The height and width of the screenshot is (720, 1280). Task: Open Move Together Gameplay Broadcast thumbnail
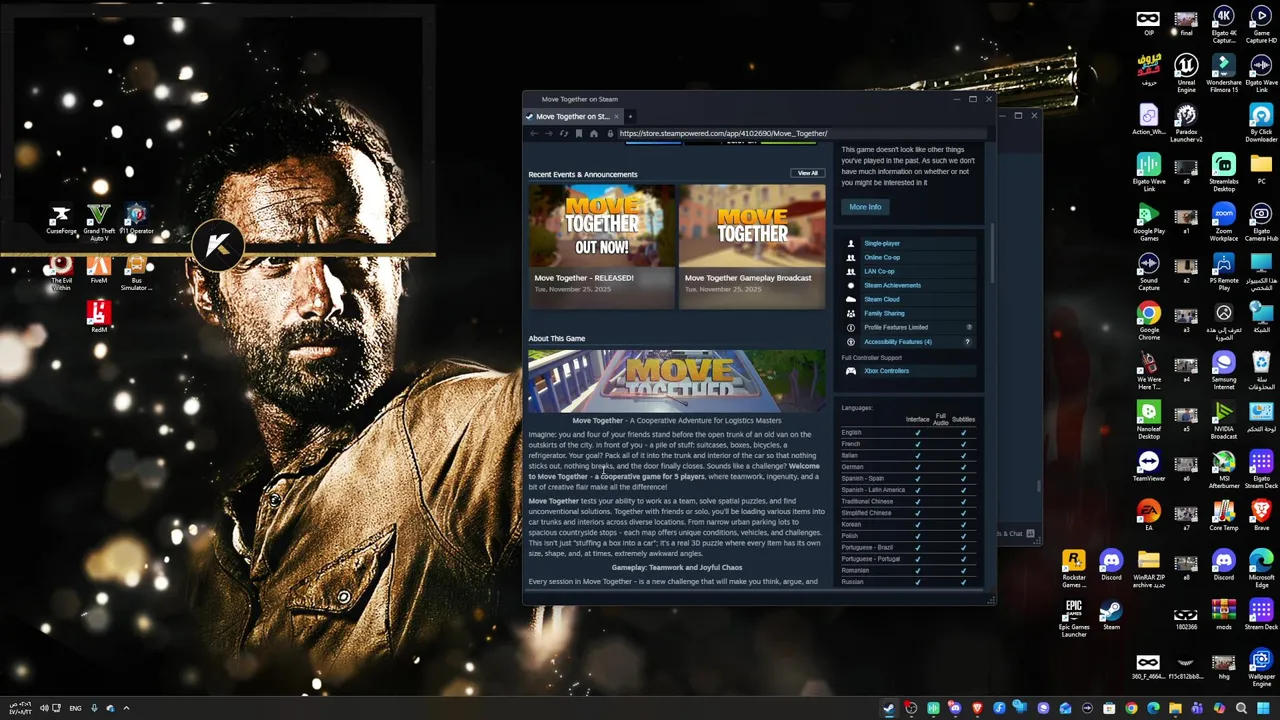(x=752, y=224)
